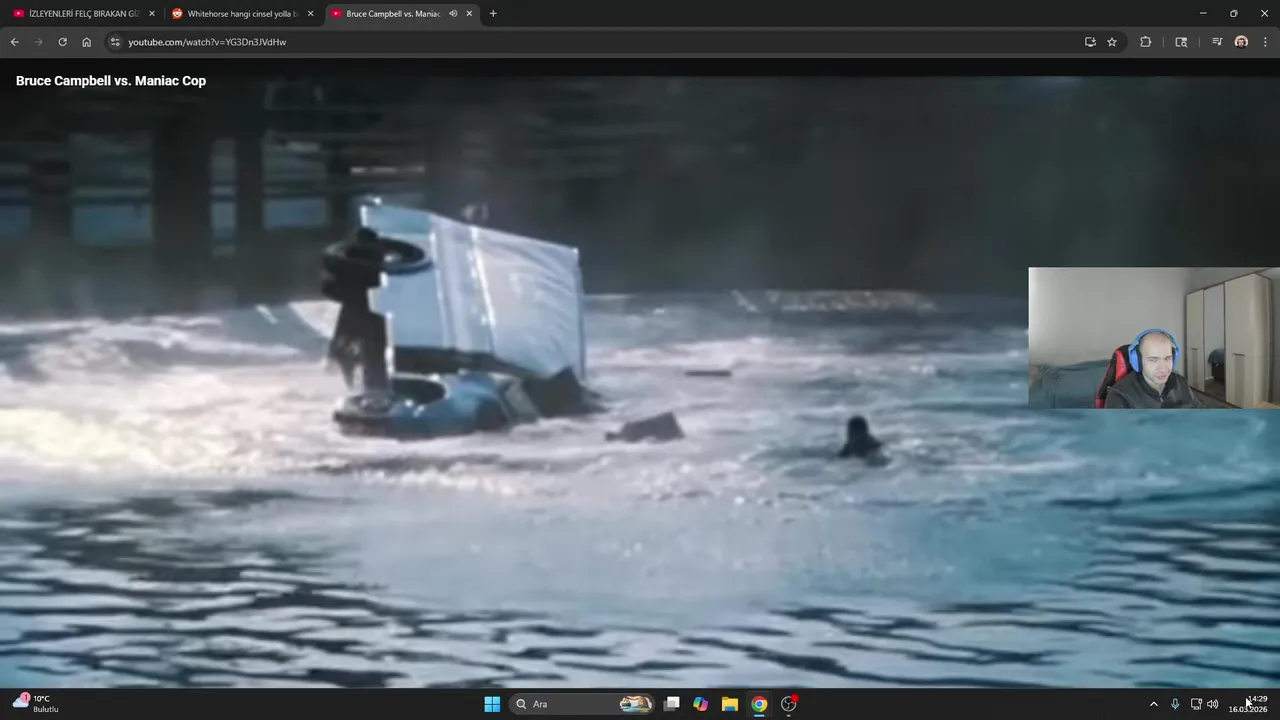The width and height of the screenshot is (1280, 720).
Task: Click the taskbar search box Ara
Action: coord(583,704)
